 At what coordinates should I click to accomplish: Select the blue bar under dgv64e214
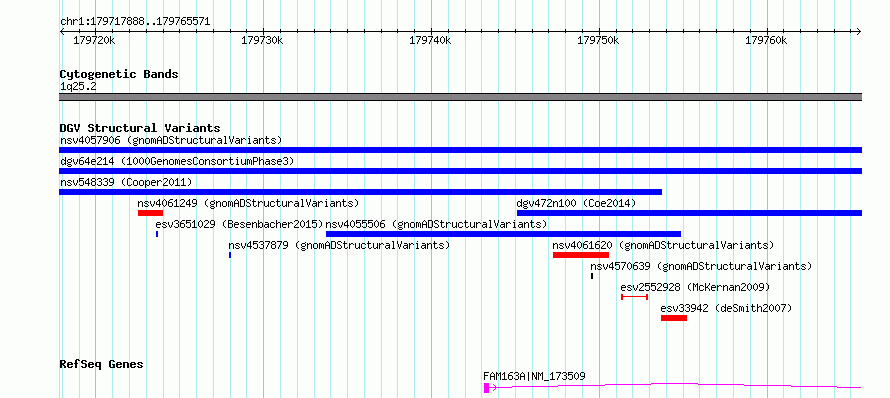460,171
